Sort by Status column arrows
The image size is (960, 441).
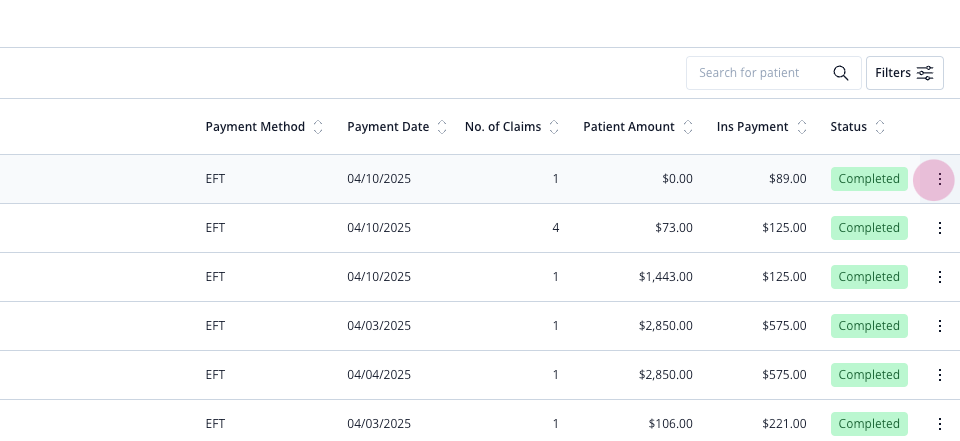[880, 127]
